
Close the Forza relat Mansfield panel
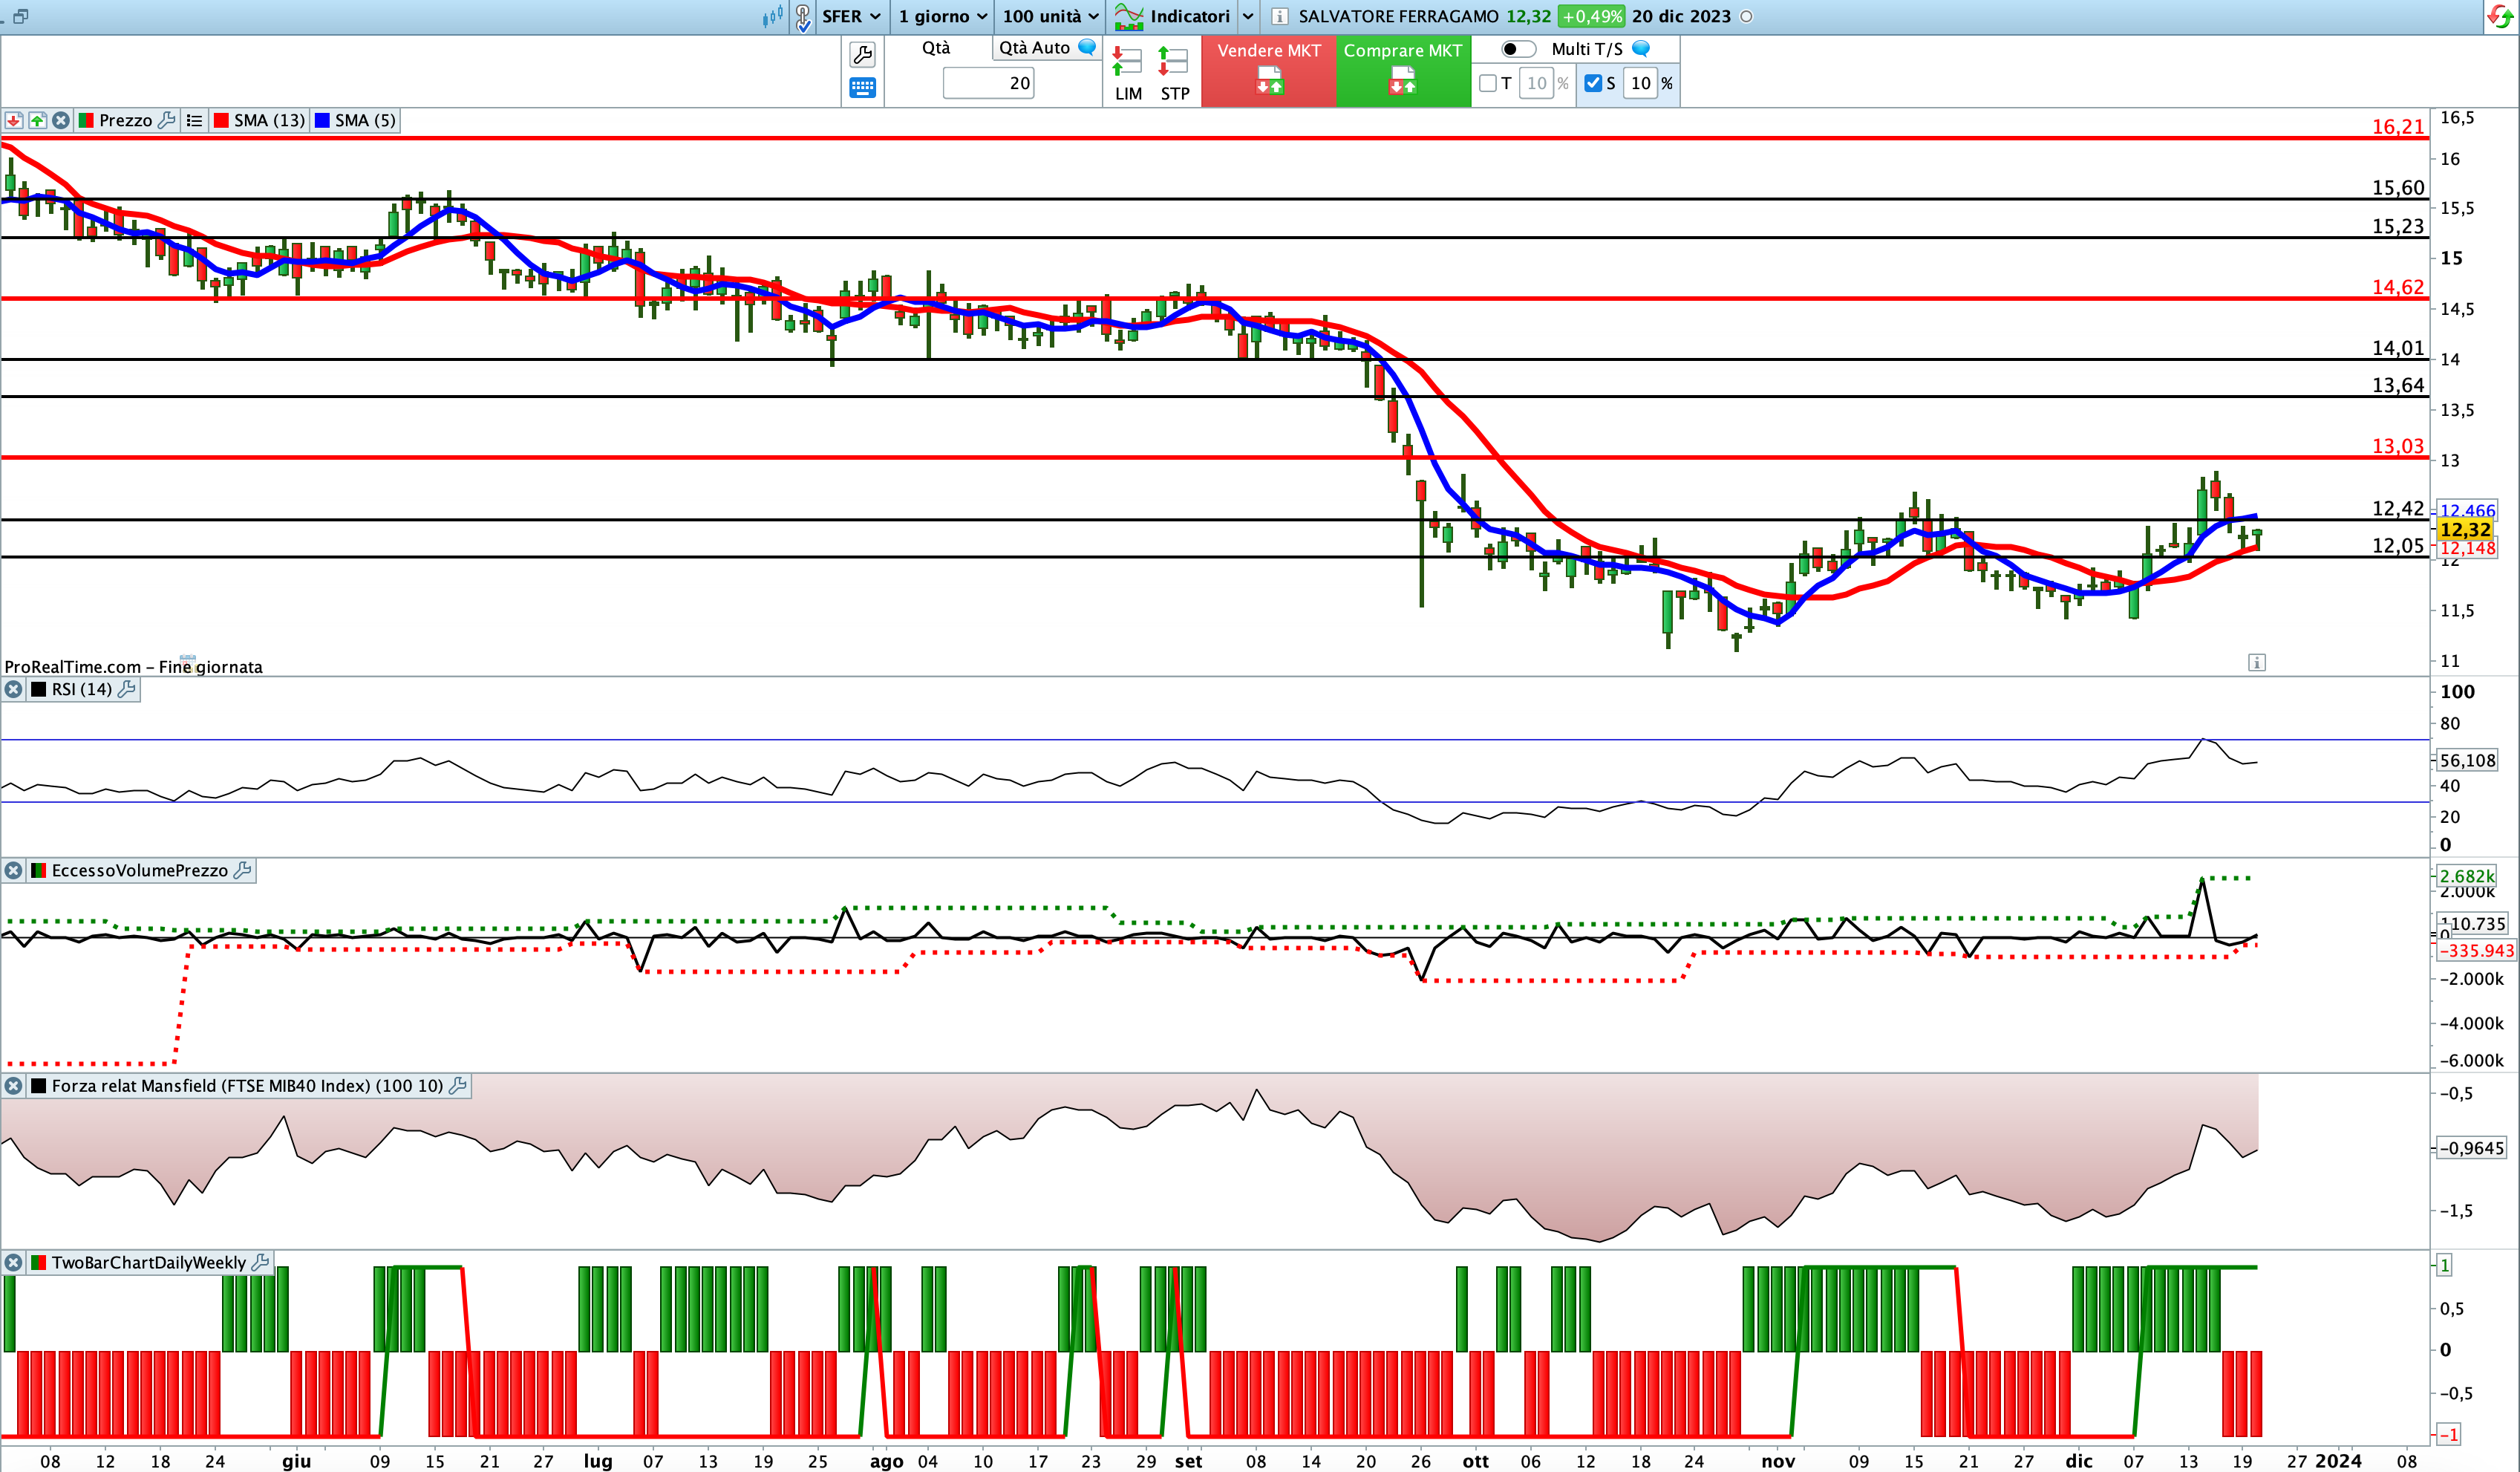13,1086
